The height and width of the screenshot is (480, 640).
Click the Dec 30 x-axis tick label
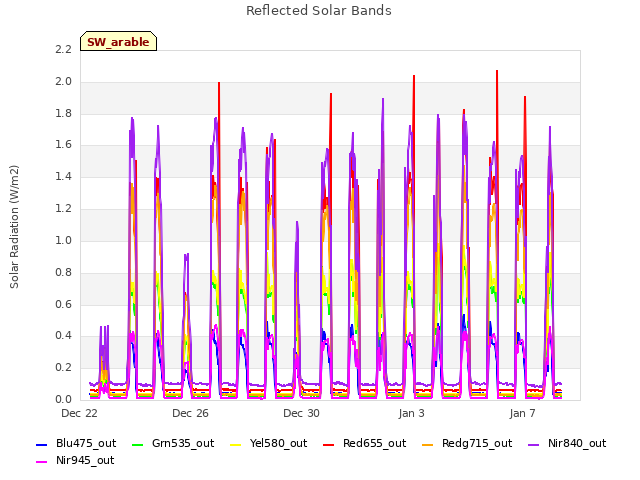[x=302, y=413]
